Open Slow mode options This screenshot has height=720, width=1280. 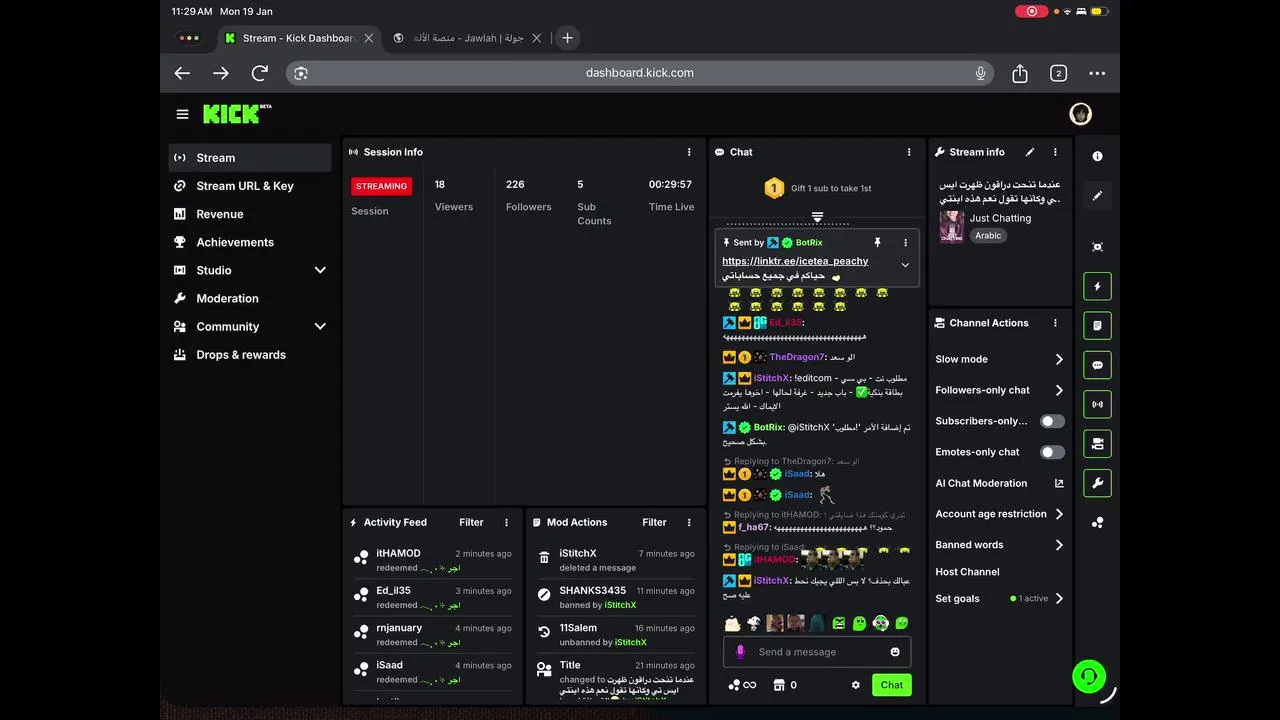click(x=999, y=359)
